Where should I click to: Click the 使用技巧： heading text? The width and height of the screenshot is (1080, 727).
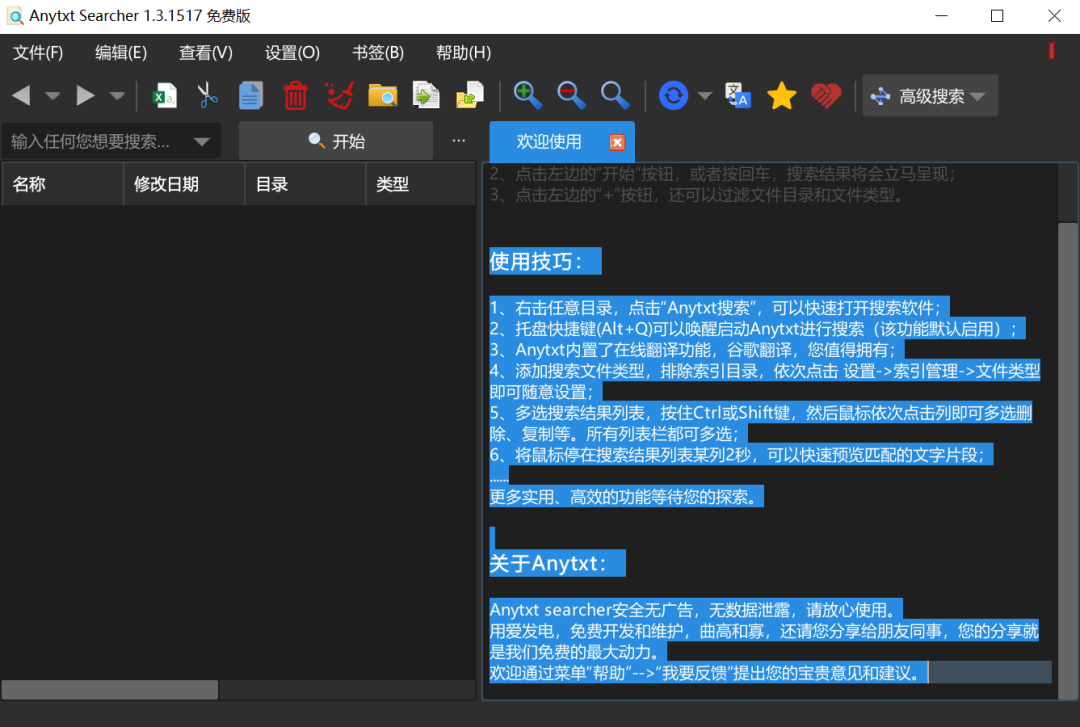coord(536,261)
